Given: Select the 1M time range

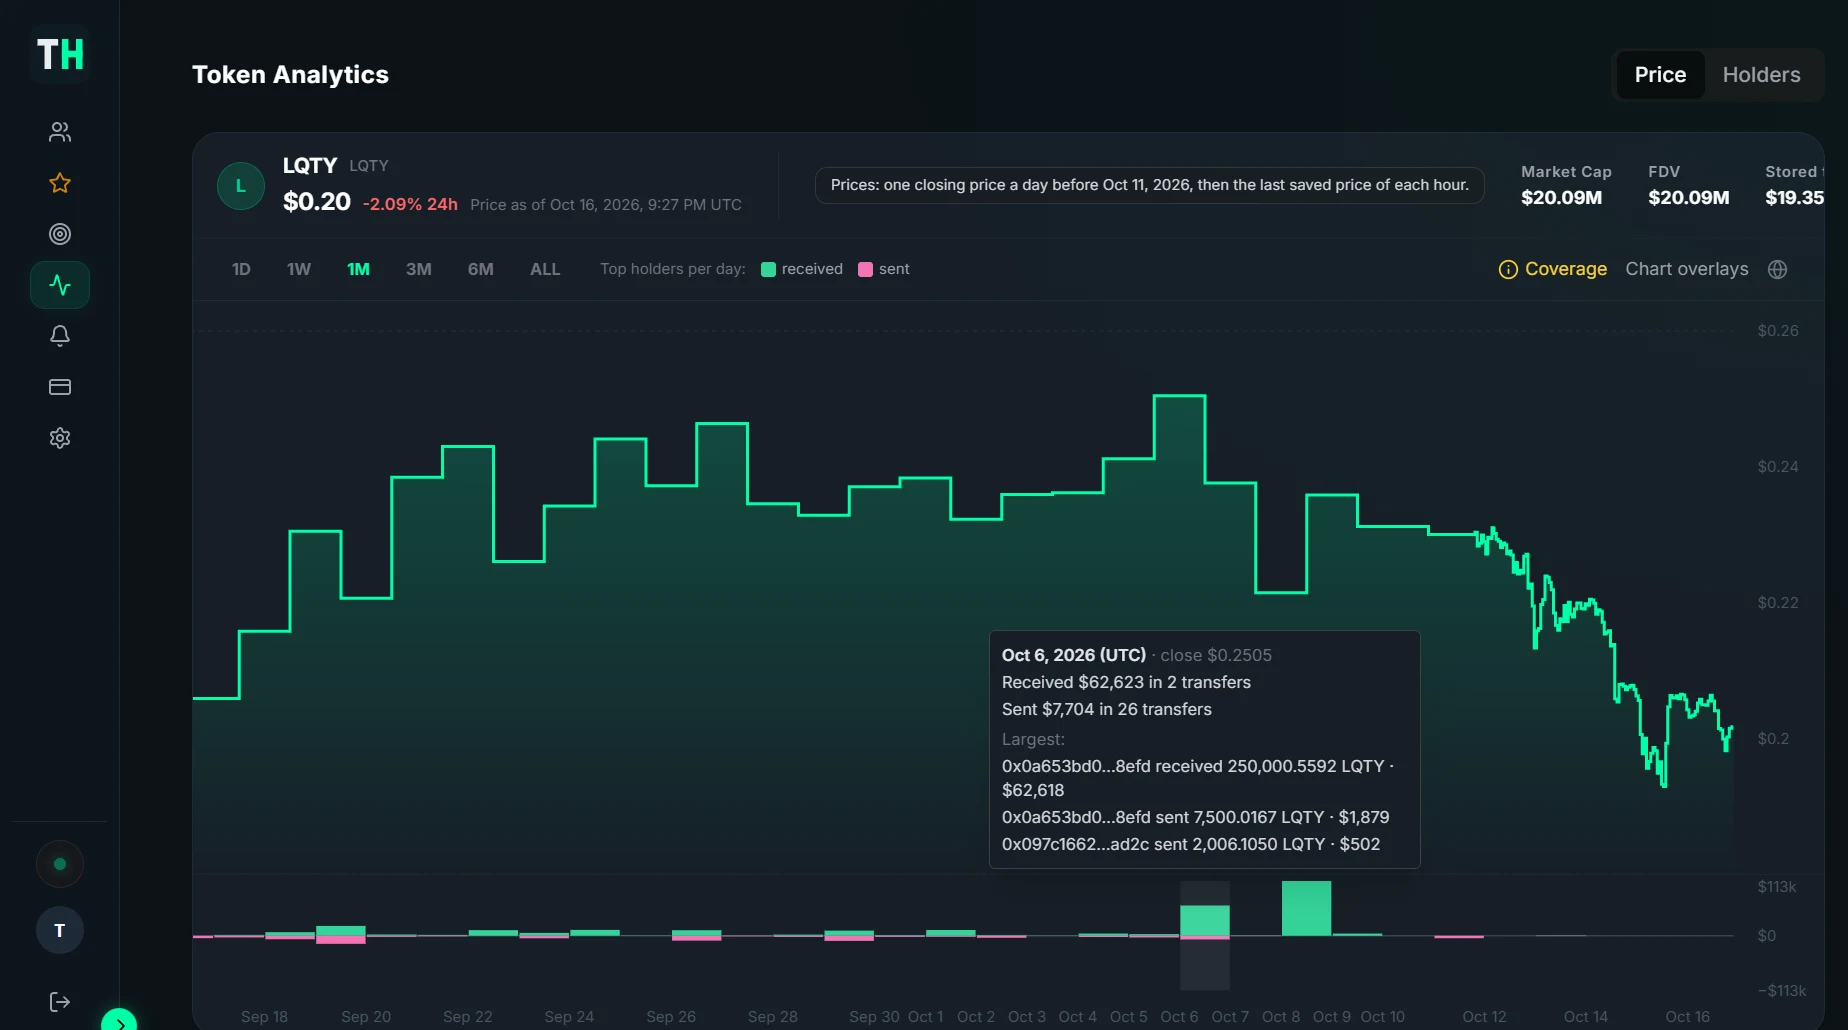Looking at the screenshot, I should click(358, 269).
